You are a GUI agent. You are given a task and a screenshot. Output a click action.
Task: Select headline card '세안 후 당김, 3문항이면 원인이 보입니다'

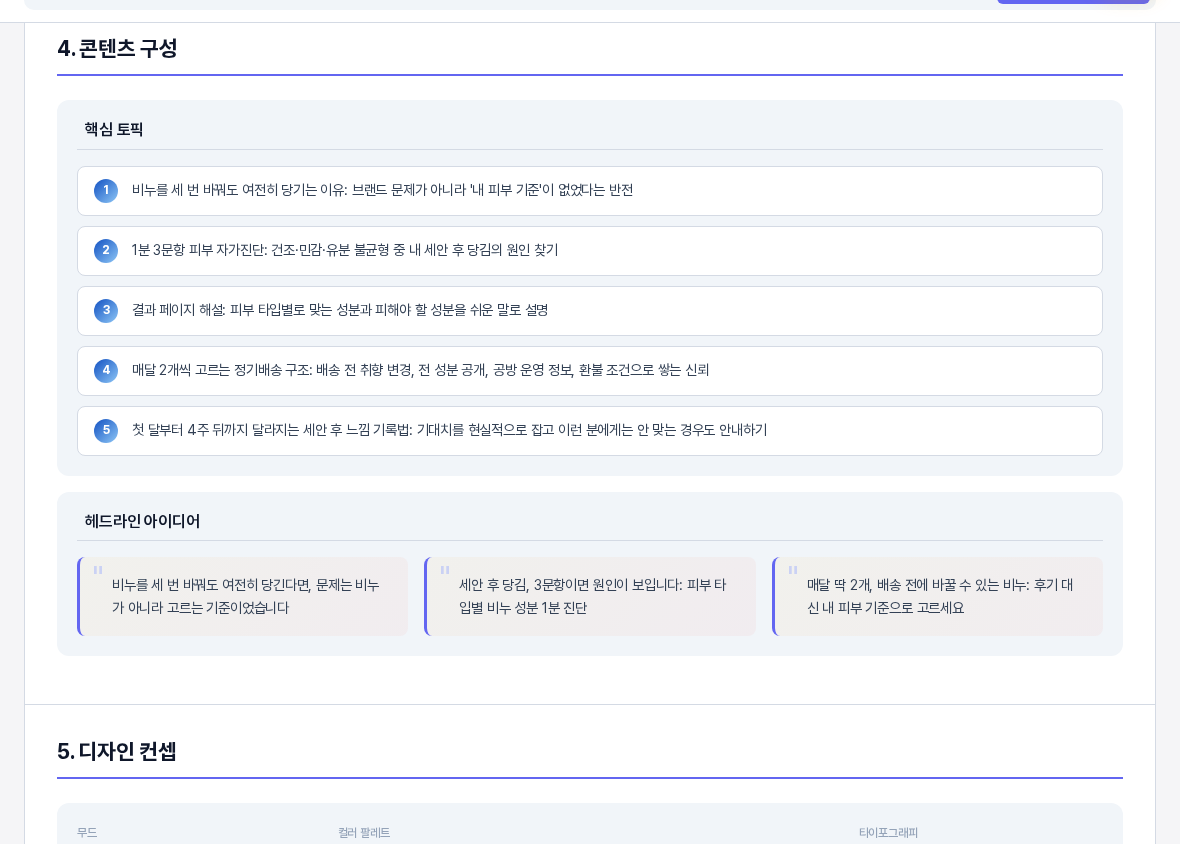point(590,597)
